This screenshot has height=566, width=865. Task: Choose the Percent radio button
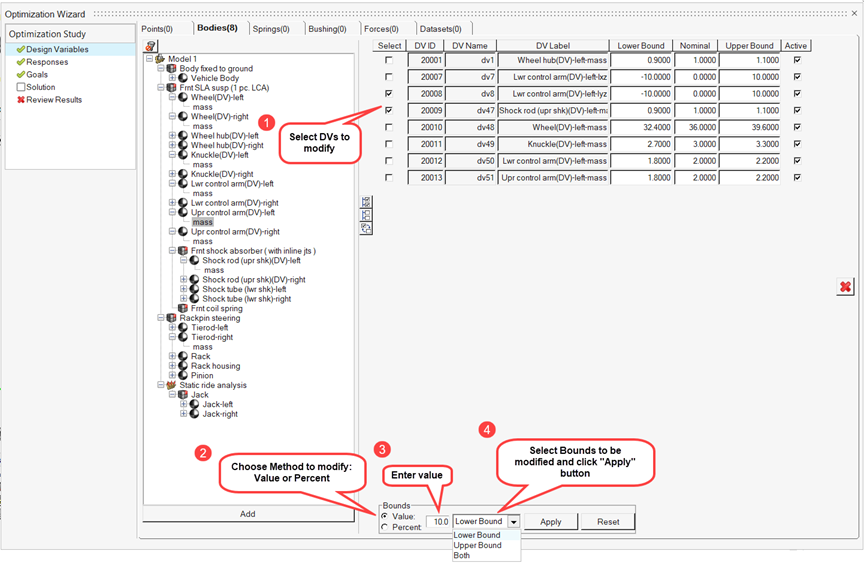pyautogui.click(x=385, y=527)
